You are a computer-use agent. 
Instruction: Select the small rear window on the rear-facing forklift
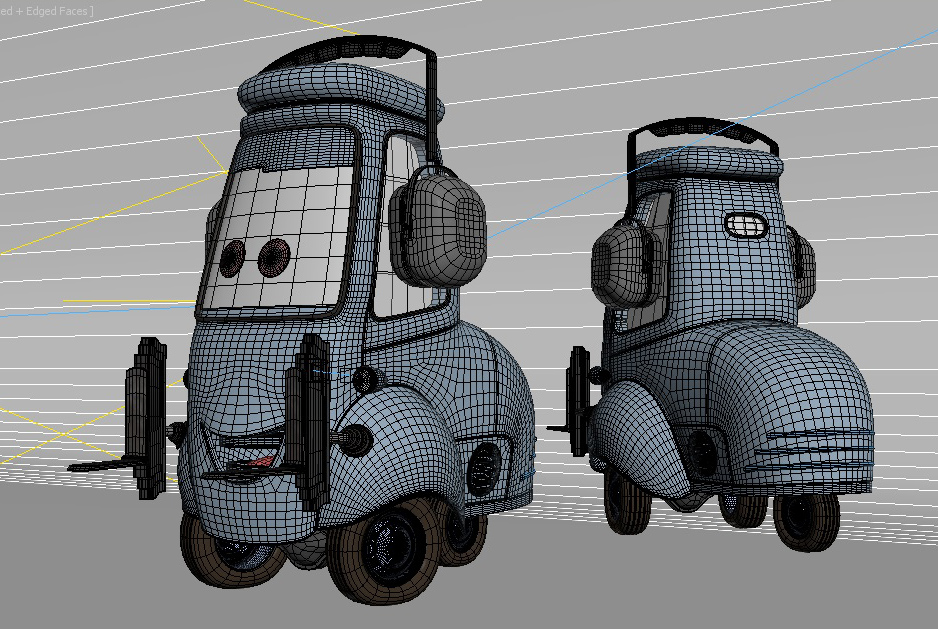point(745,225)
